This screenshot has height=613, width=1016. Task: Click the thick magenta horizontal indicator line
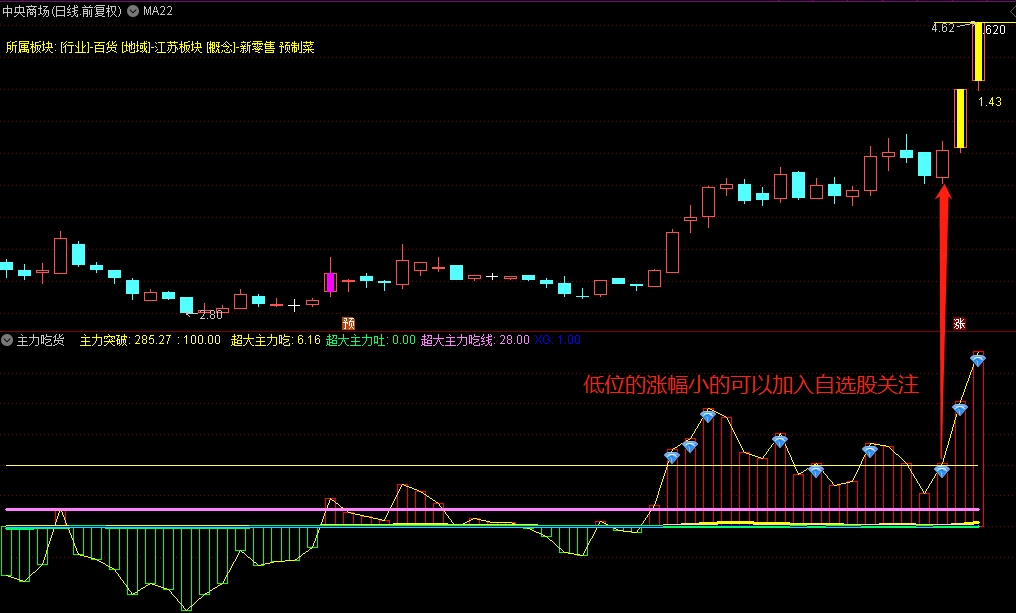pos(492,510)
